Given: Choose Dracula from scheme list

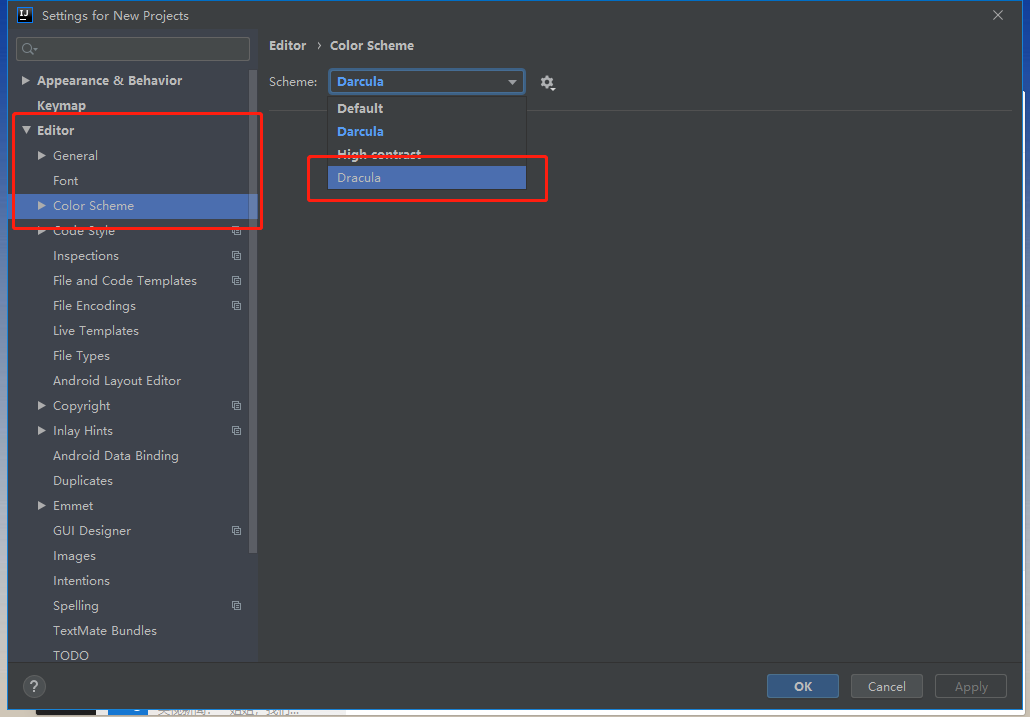Looking at the screenshot, I should [x=427, y=177].
